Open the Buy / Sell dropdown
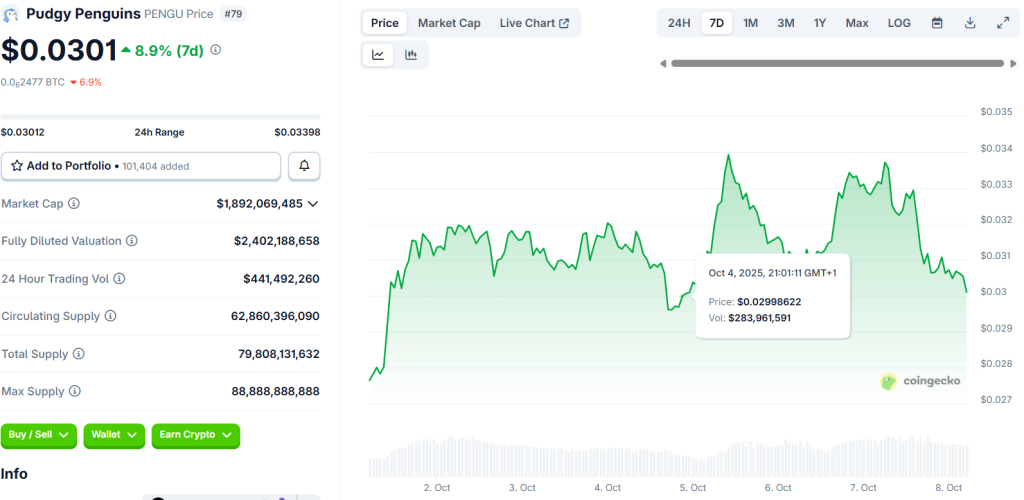The height and width of the screenshot is (500, 1024). click(x=39, y=435)
